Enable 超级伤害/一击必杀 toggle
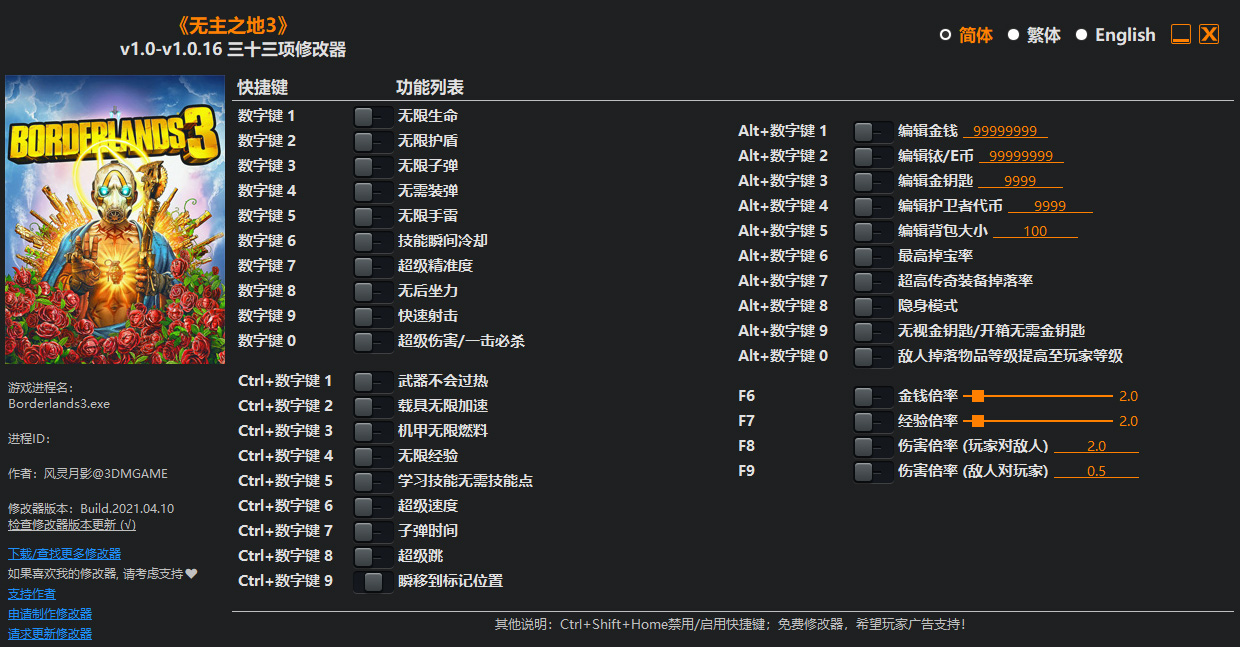The image size is (1240, 647). (x=373, y=342)
